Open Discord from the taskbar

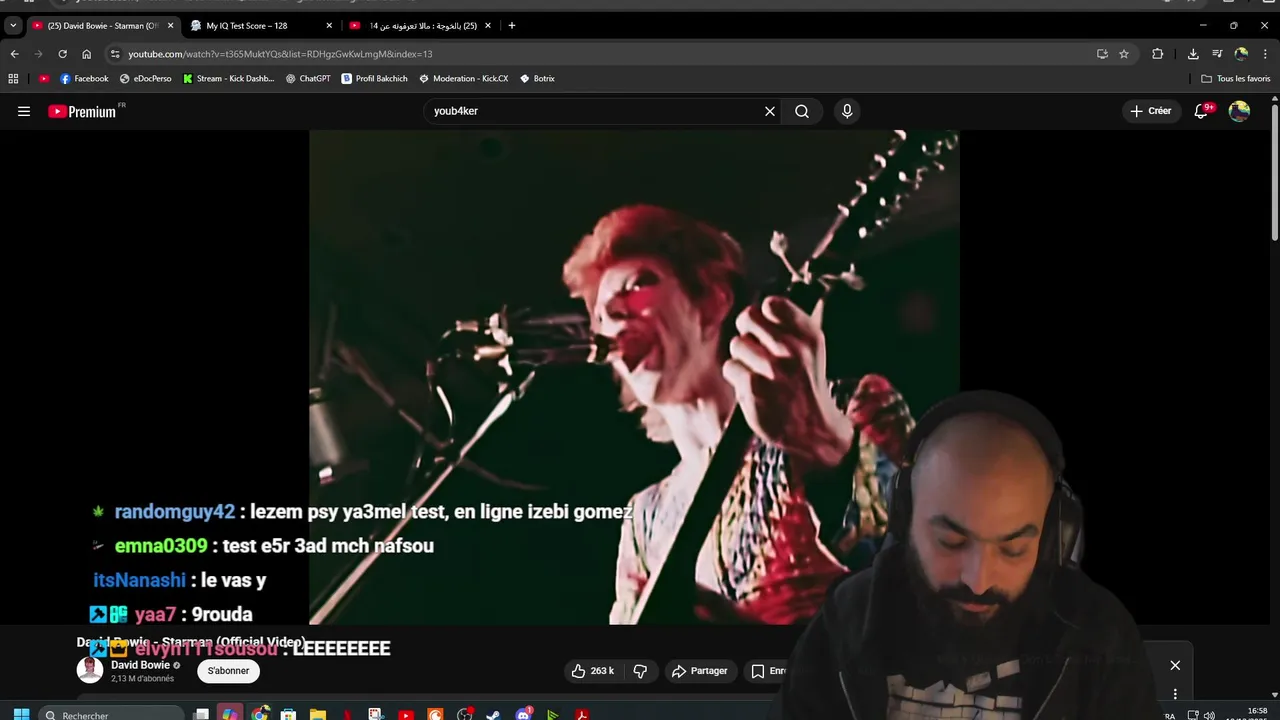[x=523, y=714]
